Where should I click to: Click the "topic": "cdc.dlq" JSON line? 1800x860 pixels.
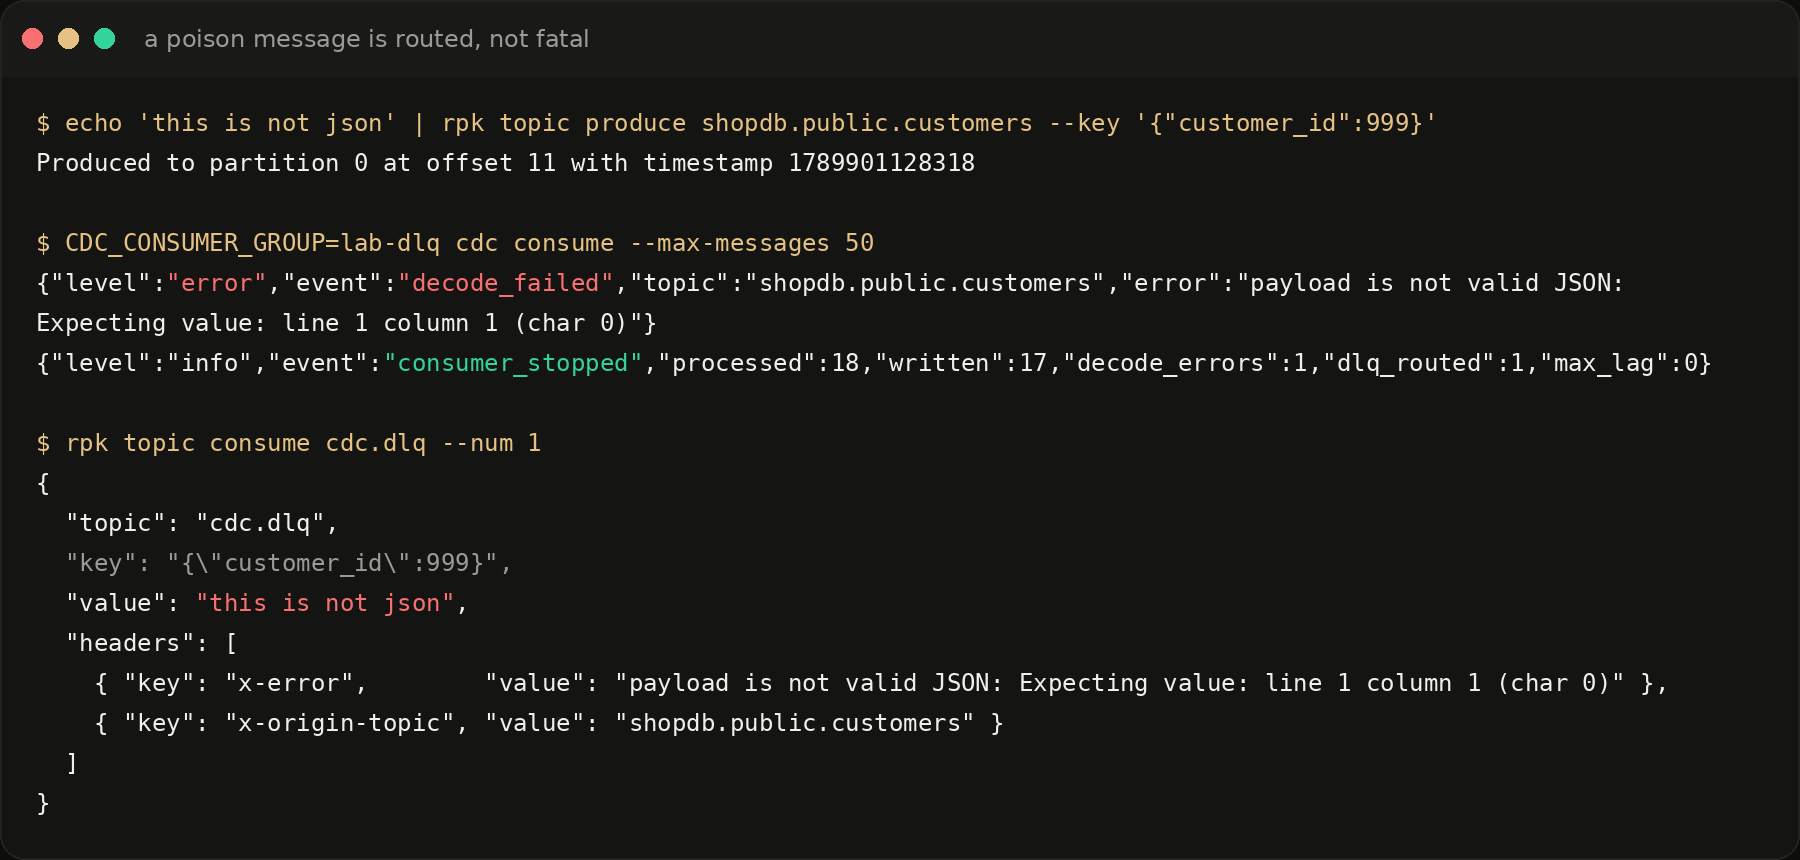202,523
